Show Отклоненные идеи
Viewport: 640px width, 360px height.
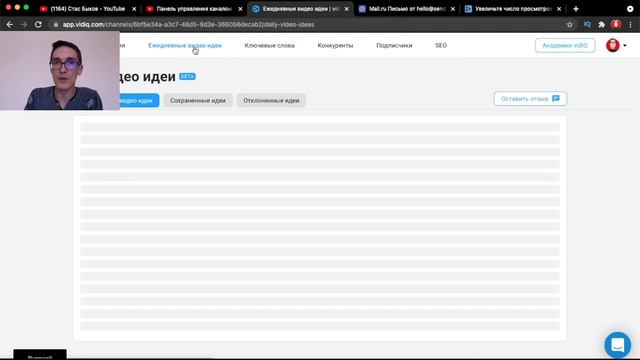pos(271,100)
